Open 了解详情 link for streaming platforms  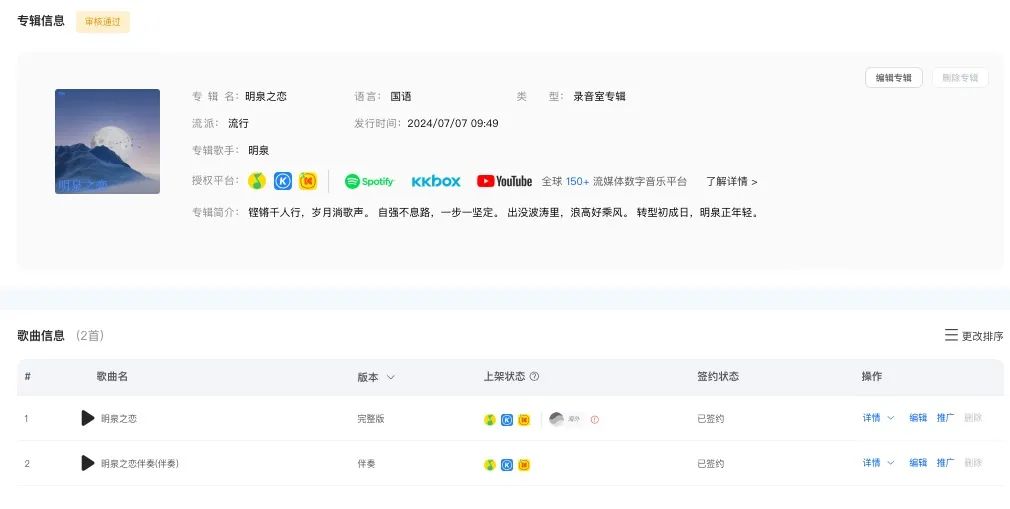click(731, 182)
